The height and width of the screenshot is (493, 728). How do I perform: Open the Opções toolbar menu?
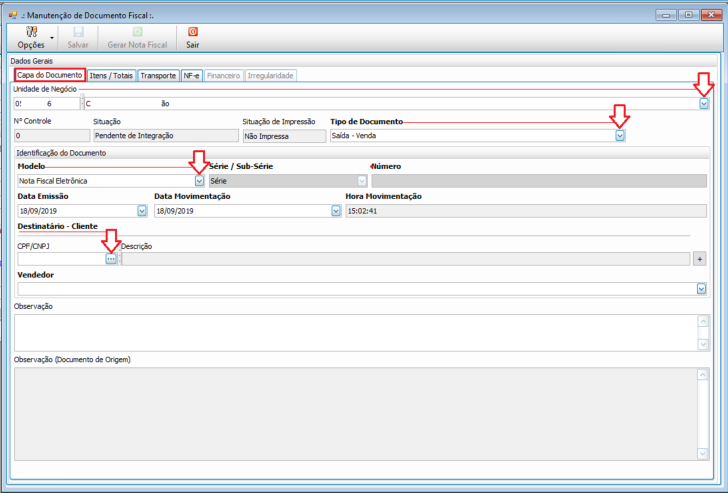pyautogui.click(x=31, y=38)
